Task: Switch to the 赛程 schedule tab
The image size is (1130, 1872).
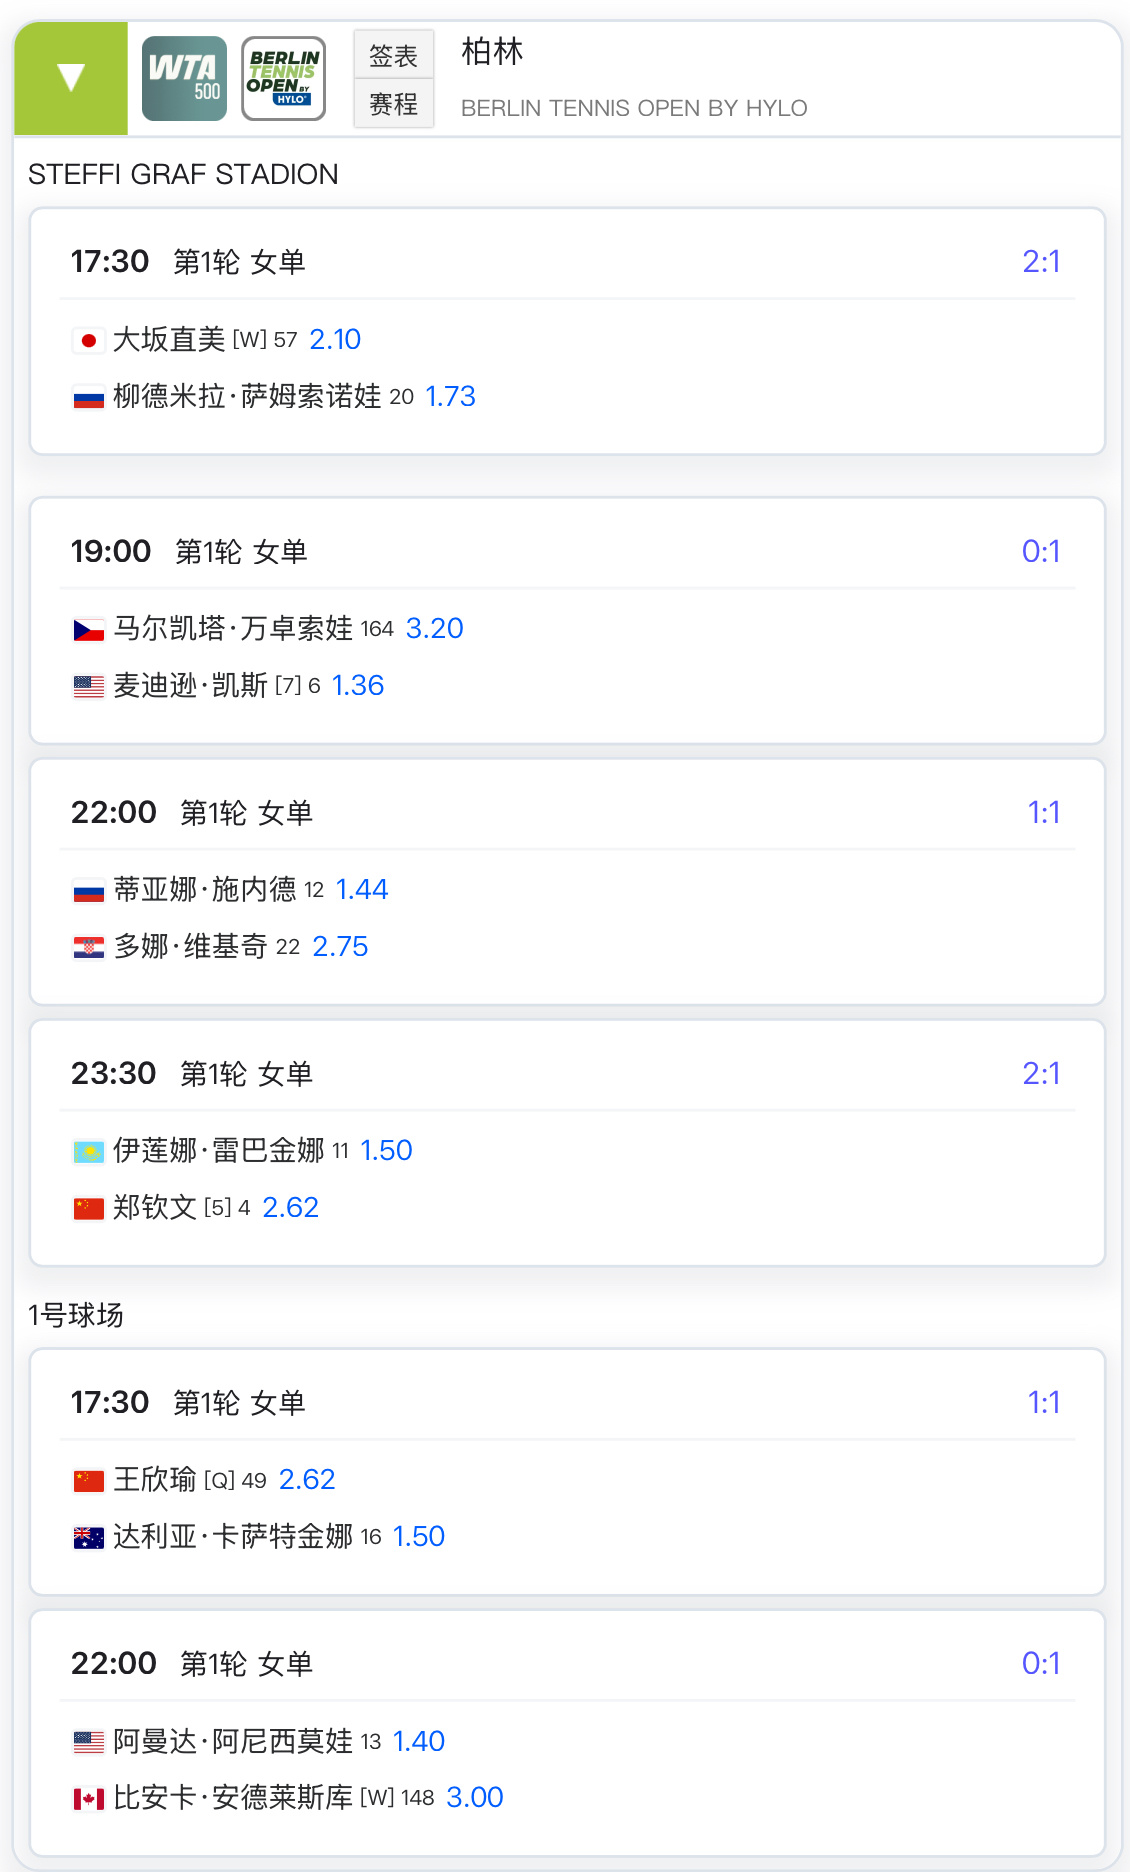Action: 393,104
